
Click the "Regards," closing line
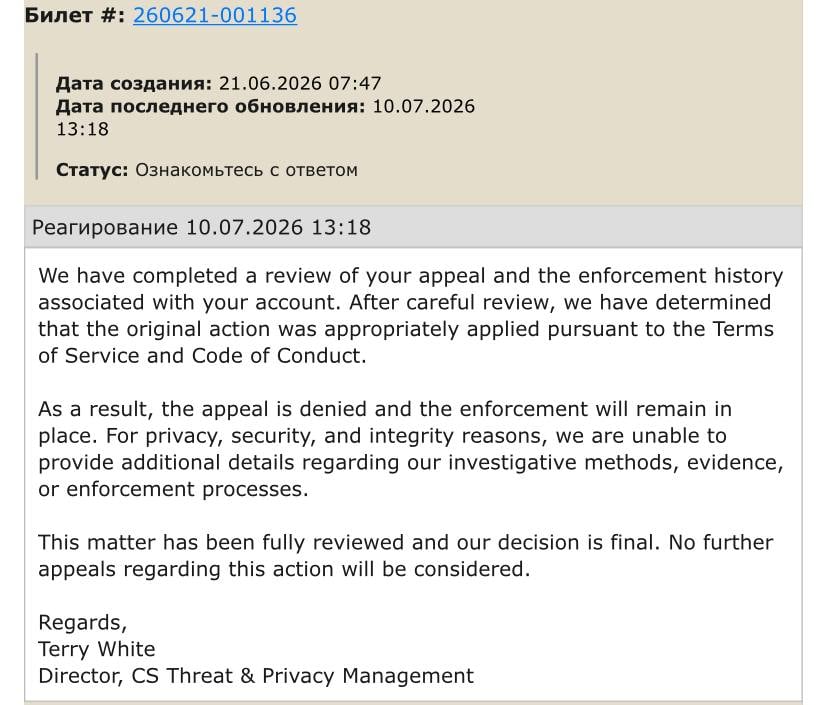tap(82, 623)
